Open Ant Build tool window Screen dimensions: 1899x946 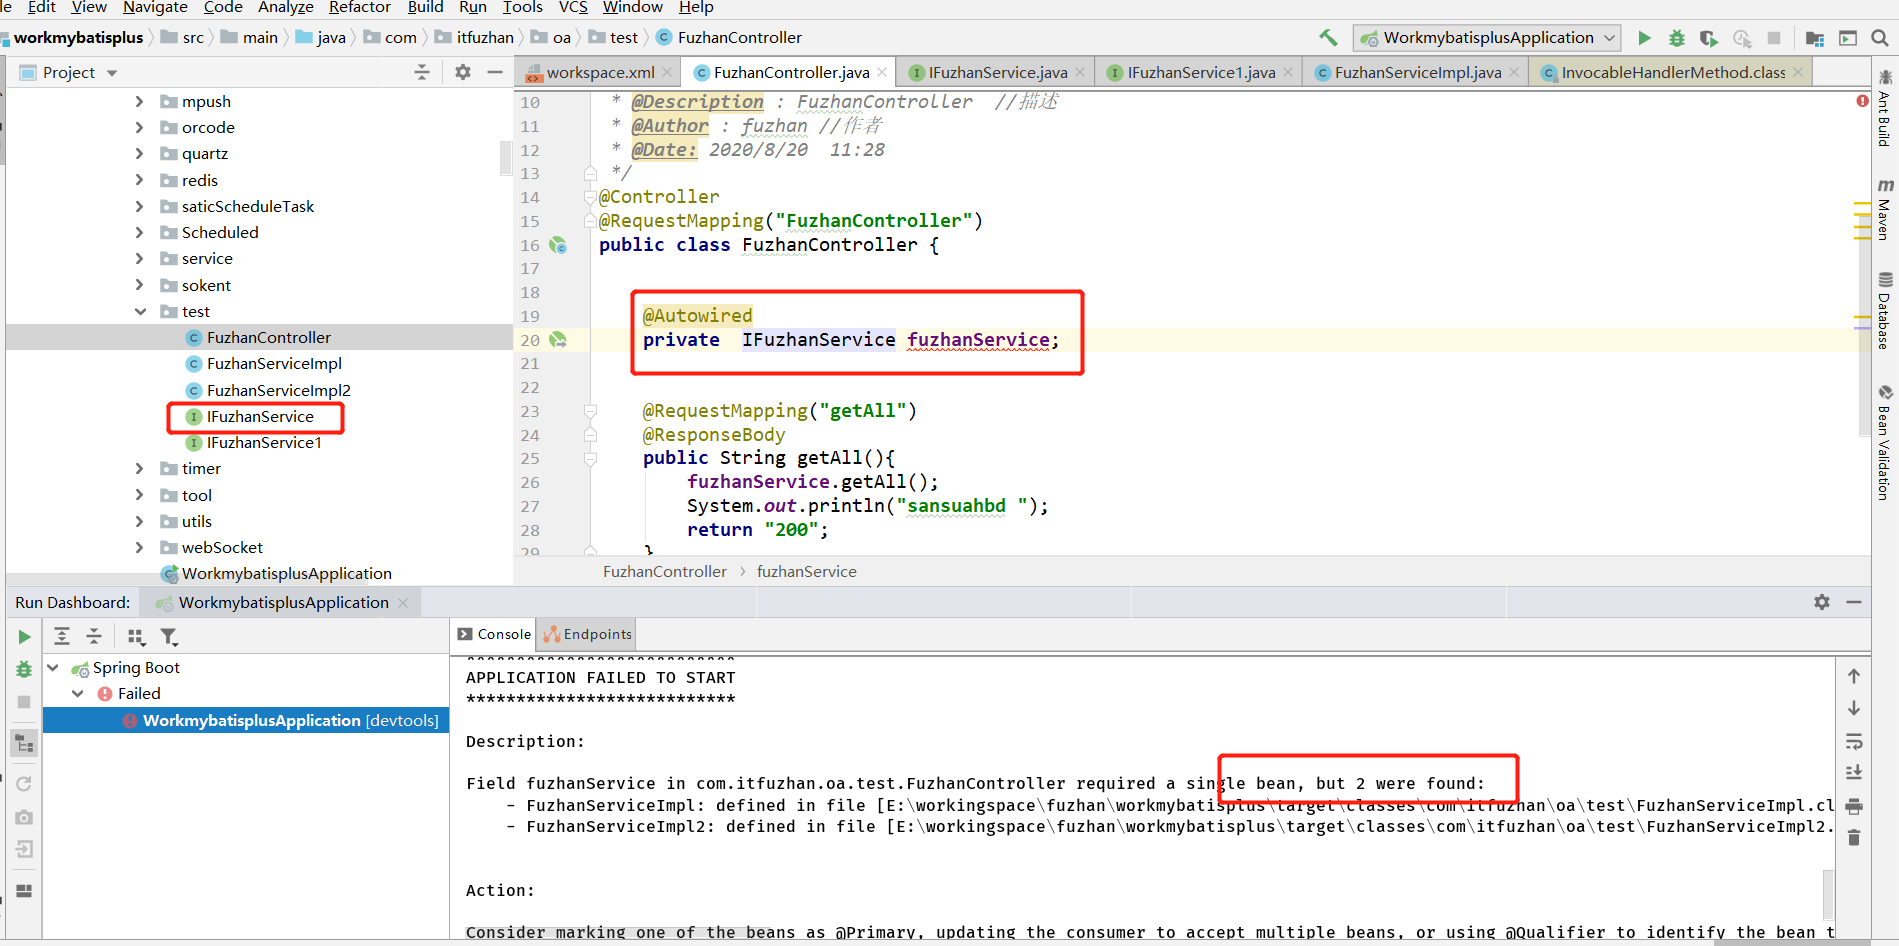1885,108
